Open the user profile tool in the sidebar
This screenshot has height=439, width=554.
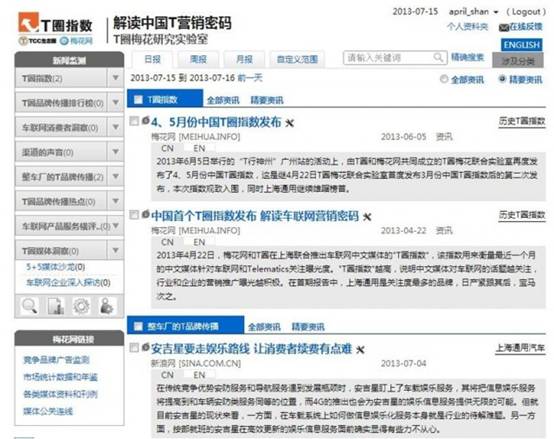pos(107,306)
